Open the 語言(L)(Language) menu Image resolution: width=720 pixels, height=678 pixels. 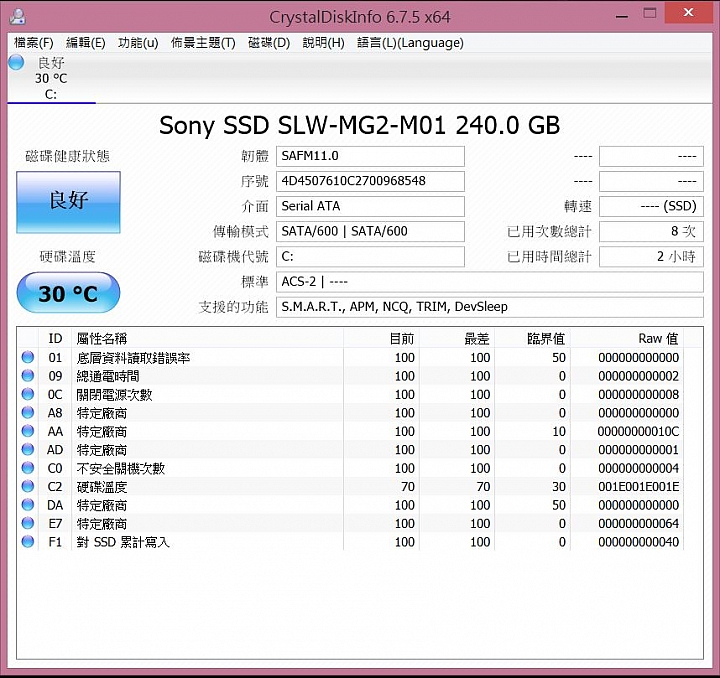tap(410, 43)
